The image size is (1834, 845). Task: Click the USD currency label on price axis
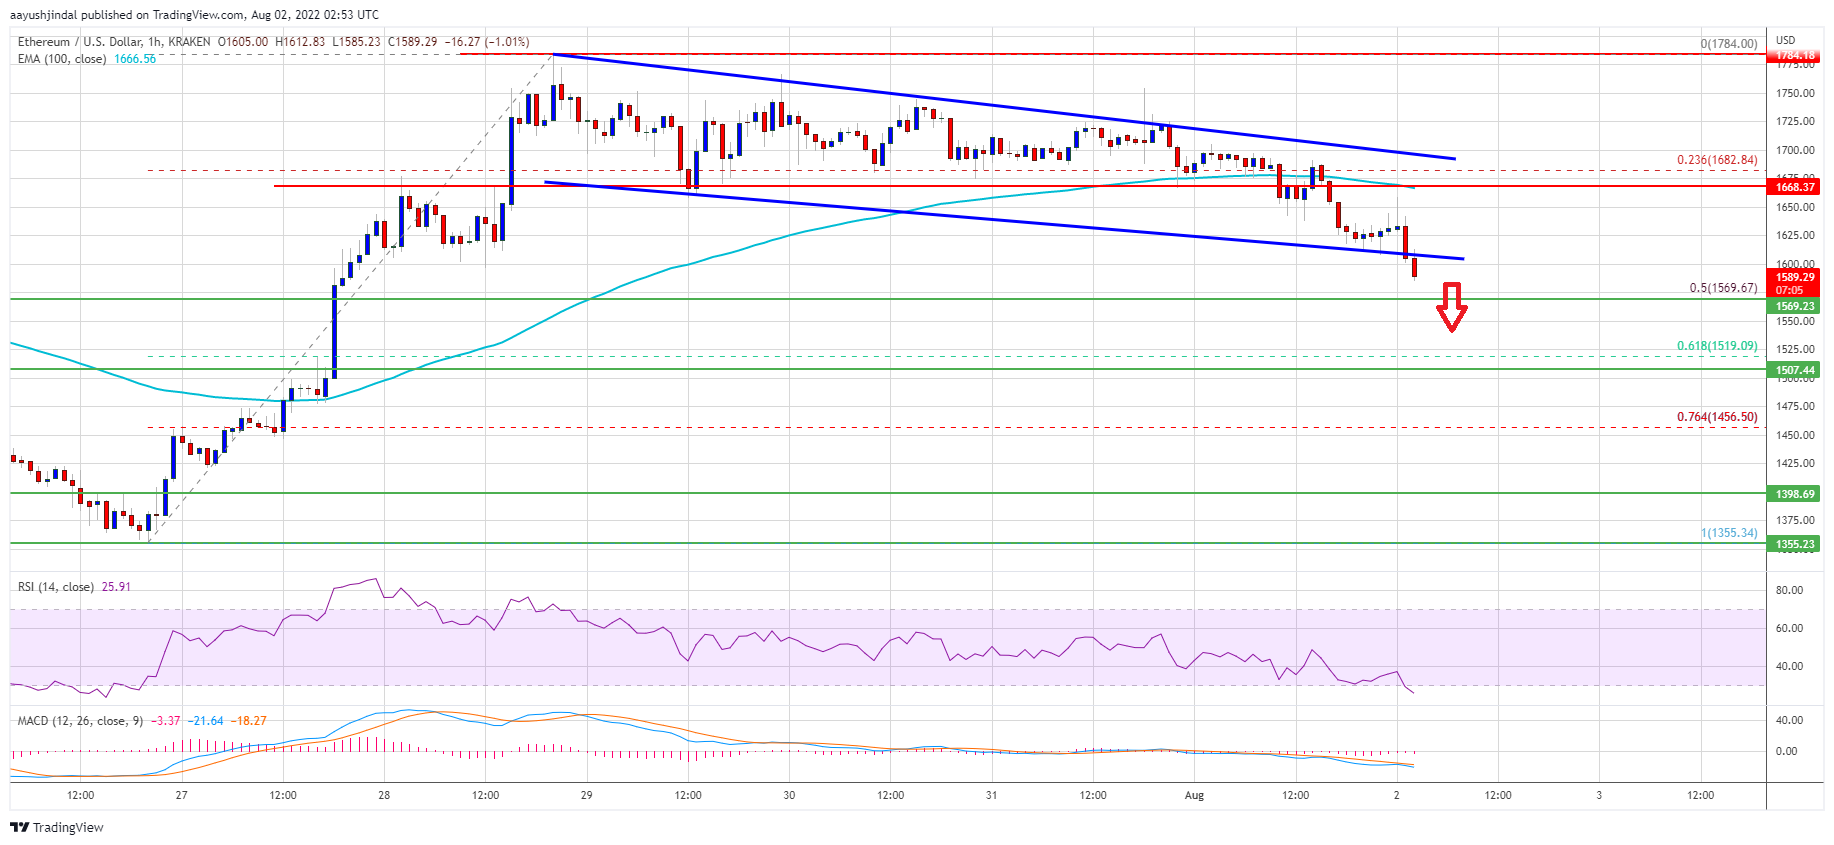click(1785, 41)
